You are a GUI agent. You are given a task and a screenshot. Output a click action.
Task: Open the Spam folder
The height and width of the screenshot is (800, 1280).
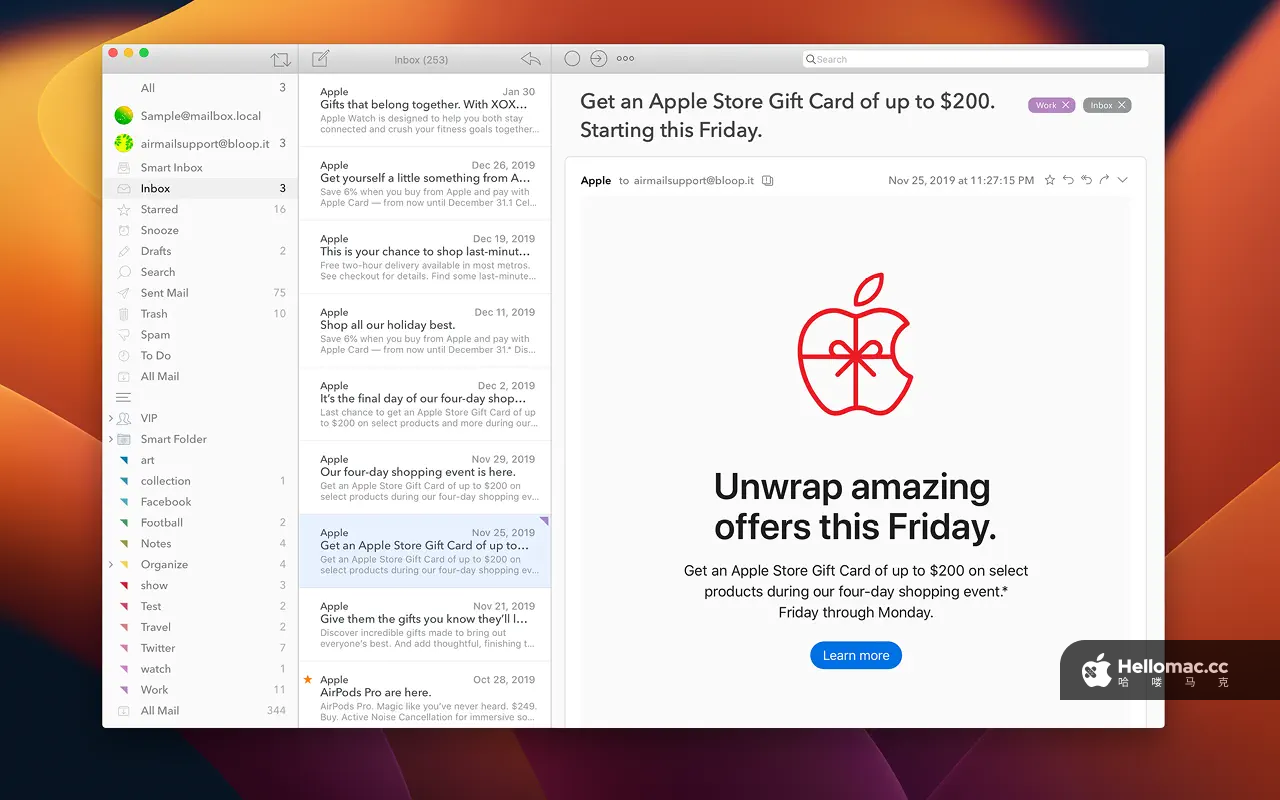point(200,335)
